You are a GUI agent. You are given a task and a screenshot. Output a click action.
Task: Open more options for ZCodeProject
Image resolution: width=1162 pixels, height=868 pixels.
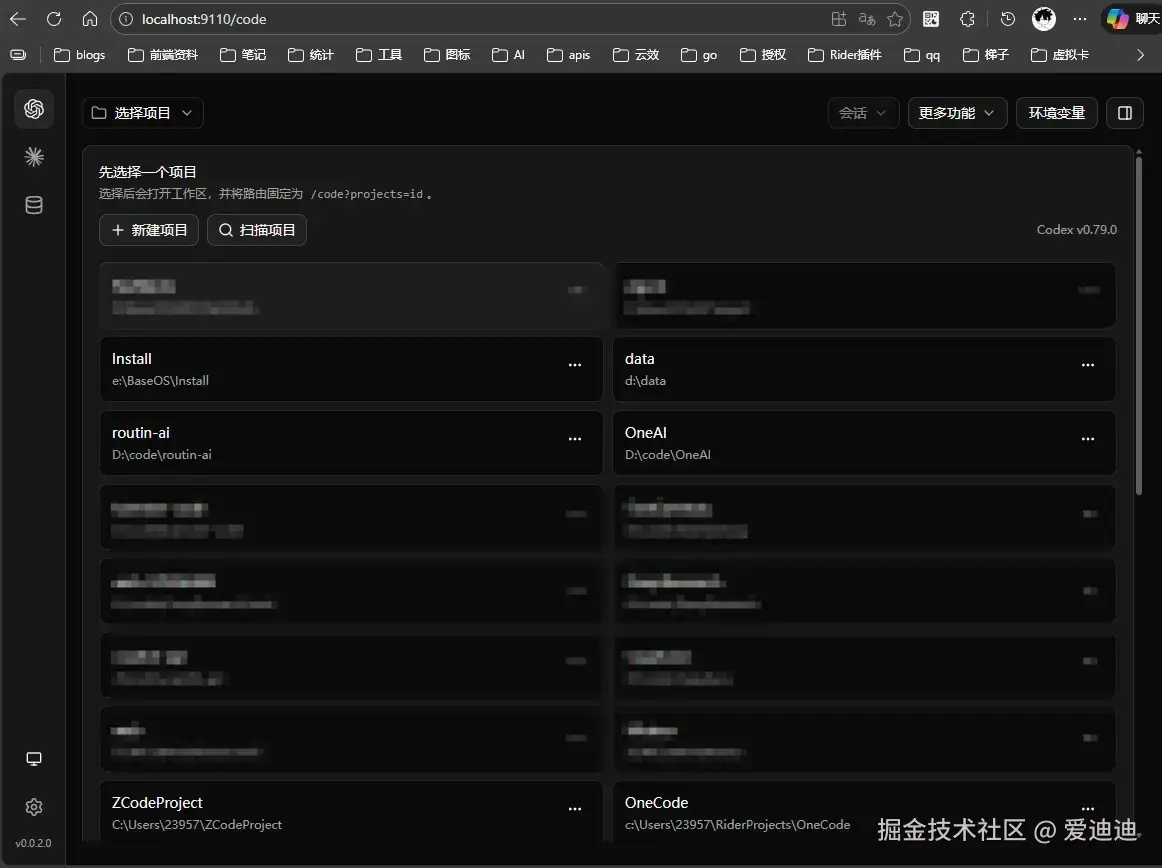click(x=575, y=809)
